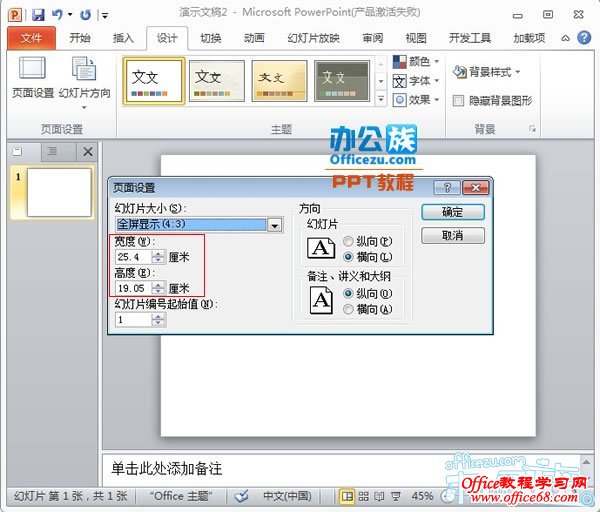
Task: Click the spell check status bar icon
Action: point(242,496)
